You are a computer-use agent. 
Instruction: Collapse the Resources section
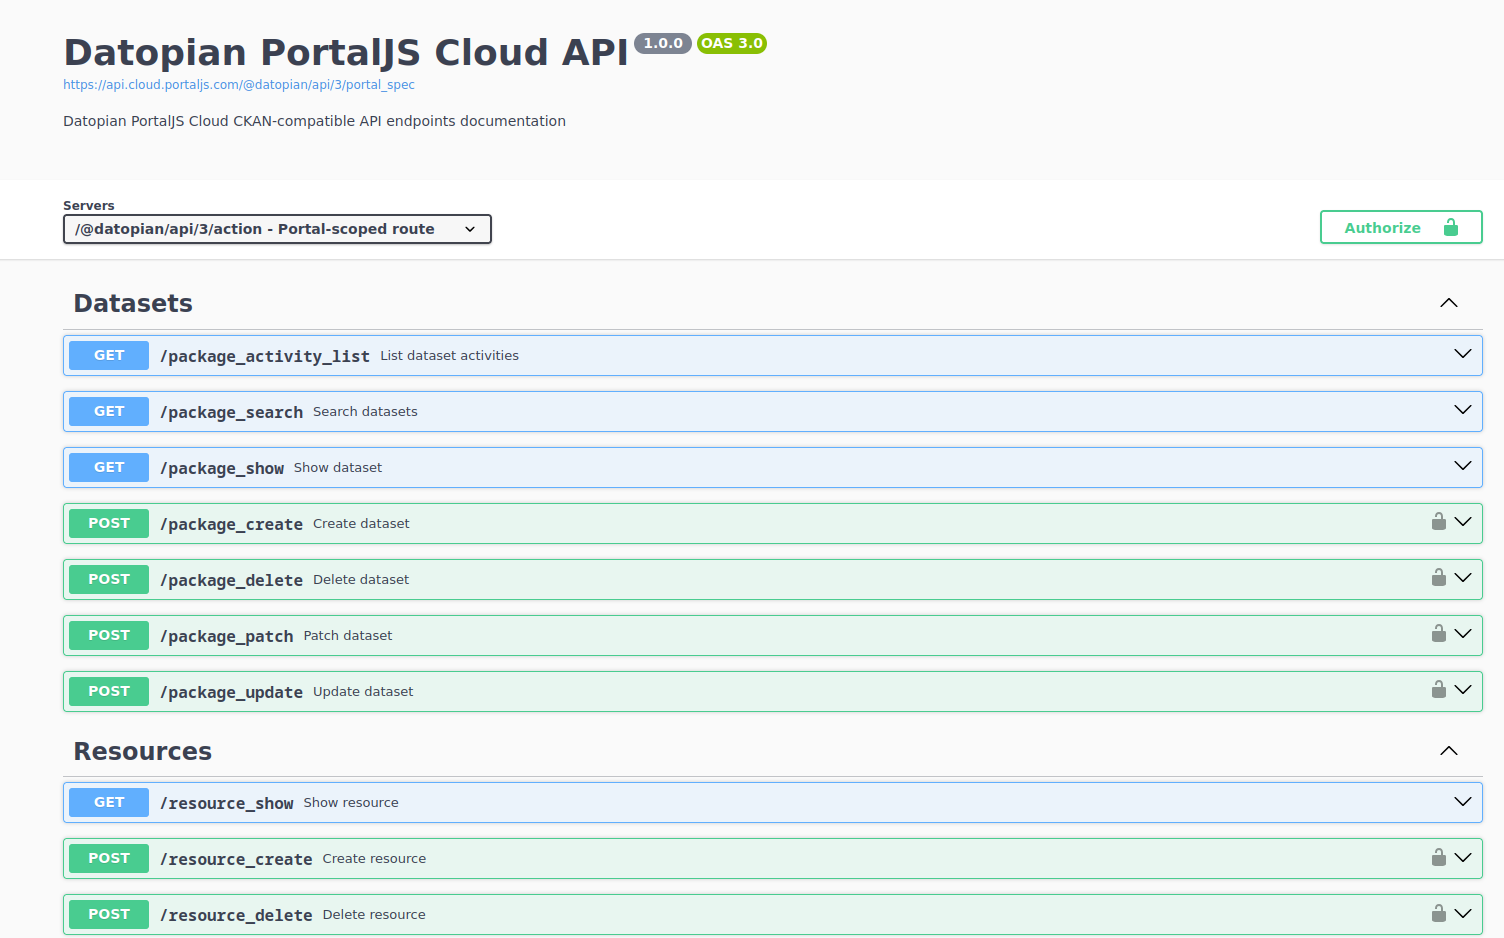tap(1448, 751)
